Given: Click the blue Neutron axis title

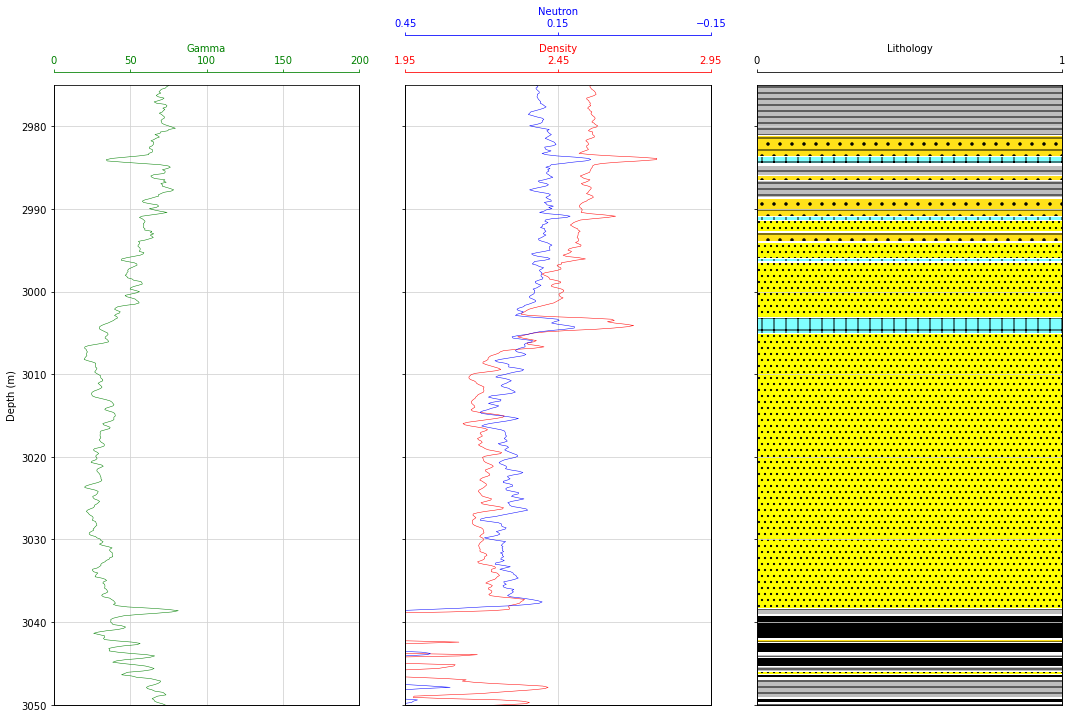Looking at the screenshot, I should [558, 12].
